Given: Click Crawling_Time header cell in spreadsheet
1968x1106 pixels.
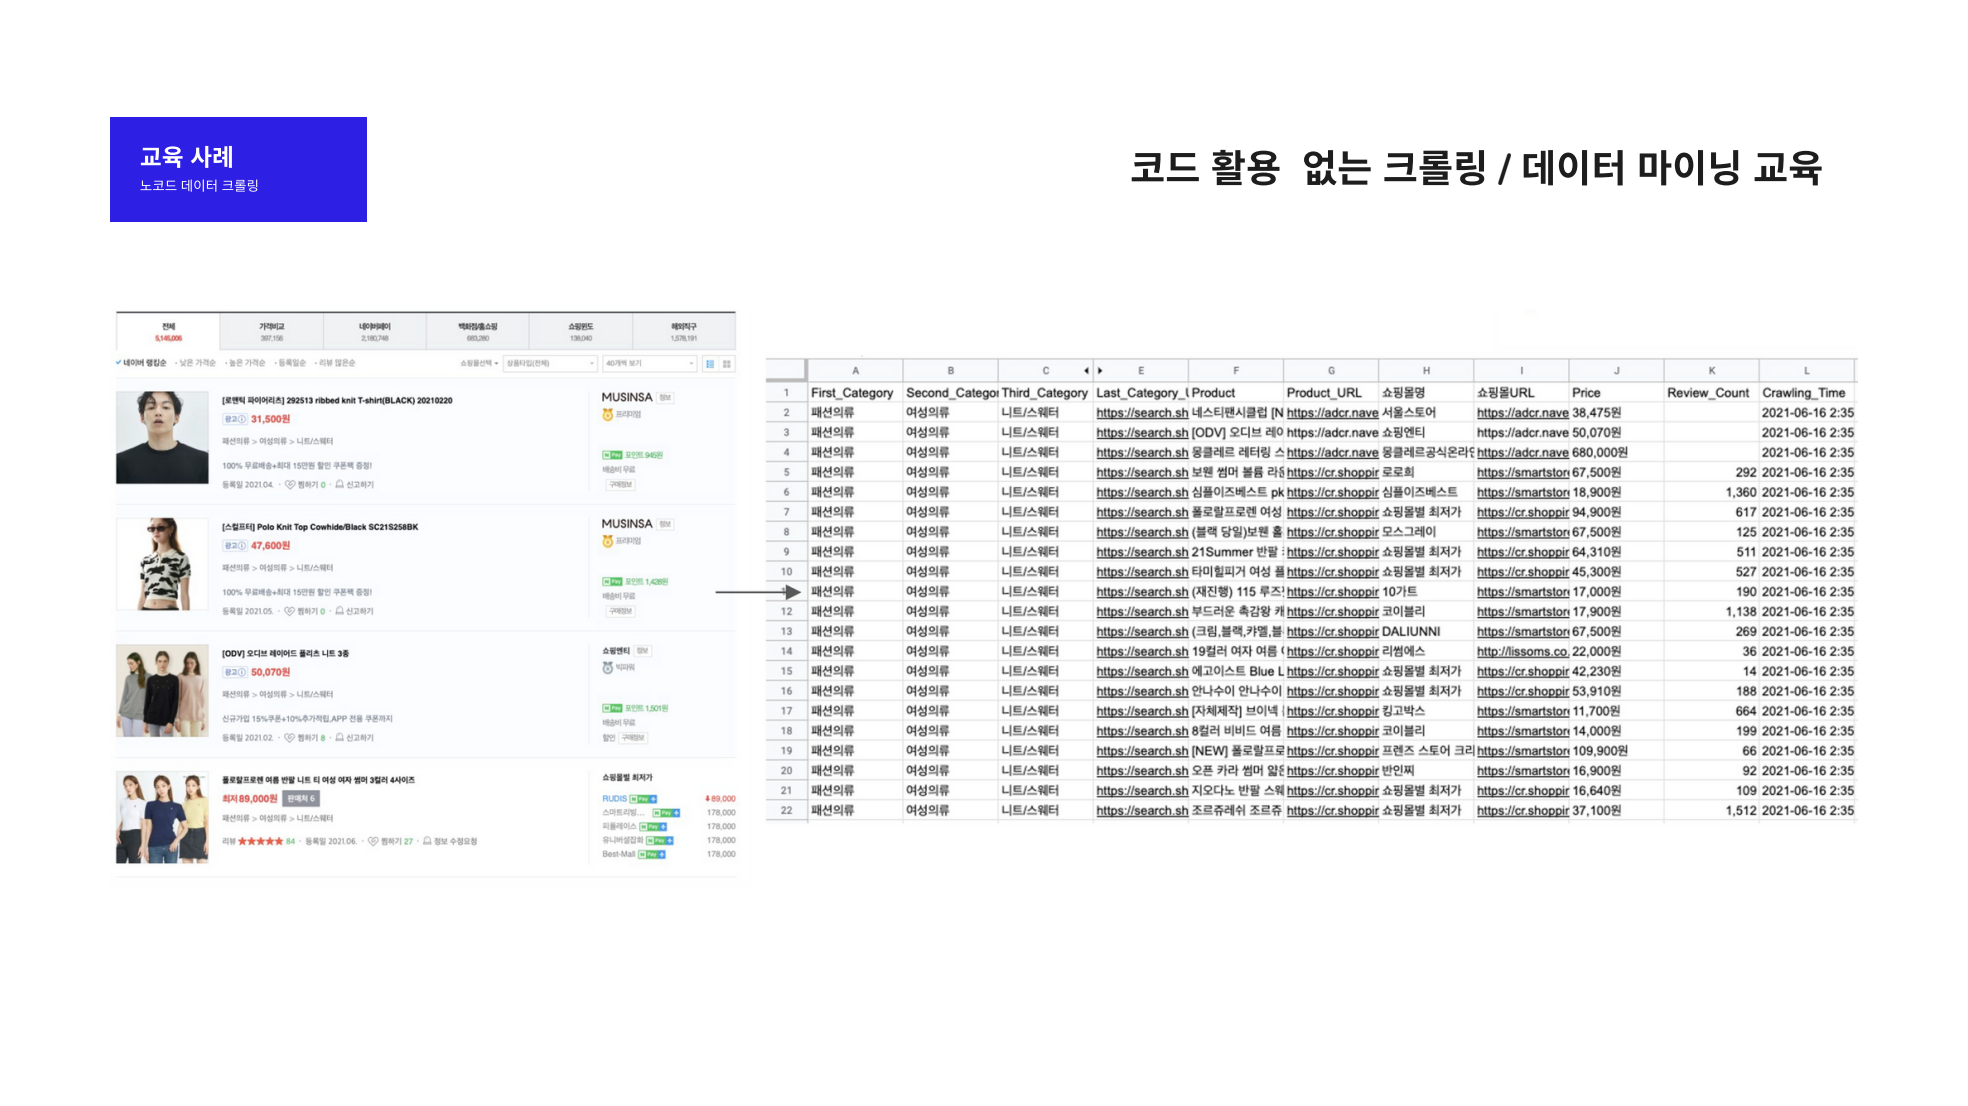Looking at the screenshot, I should point(1806,393).
